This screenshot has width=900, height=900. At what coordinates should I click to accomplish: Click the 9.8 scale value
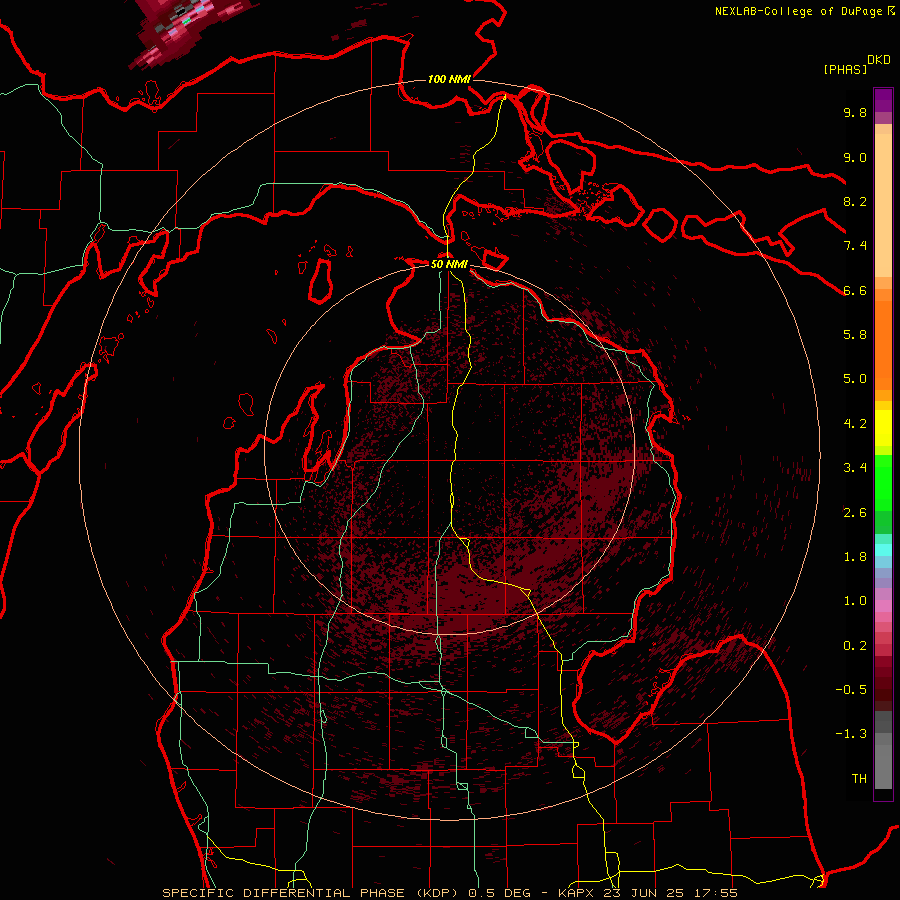pyautogui.click(x=855, y=112)
